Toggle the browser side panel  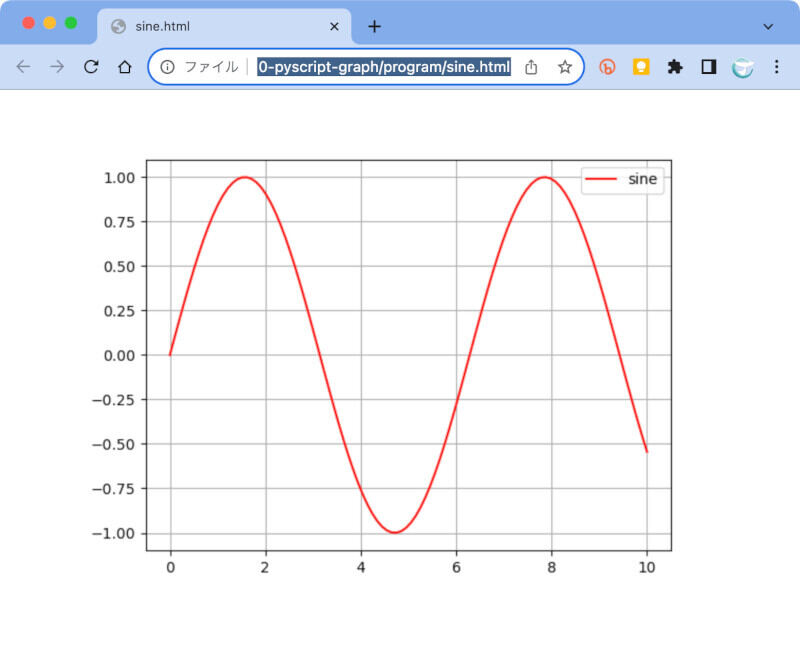click(708, 67)
